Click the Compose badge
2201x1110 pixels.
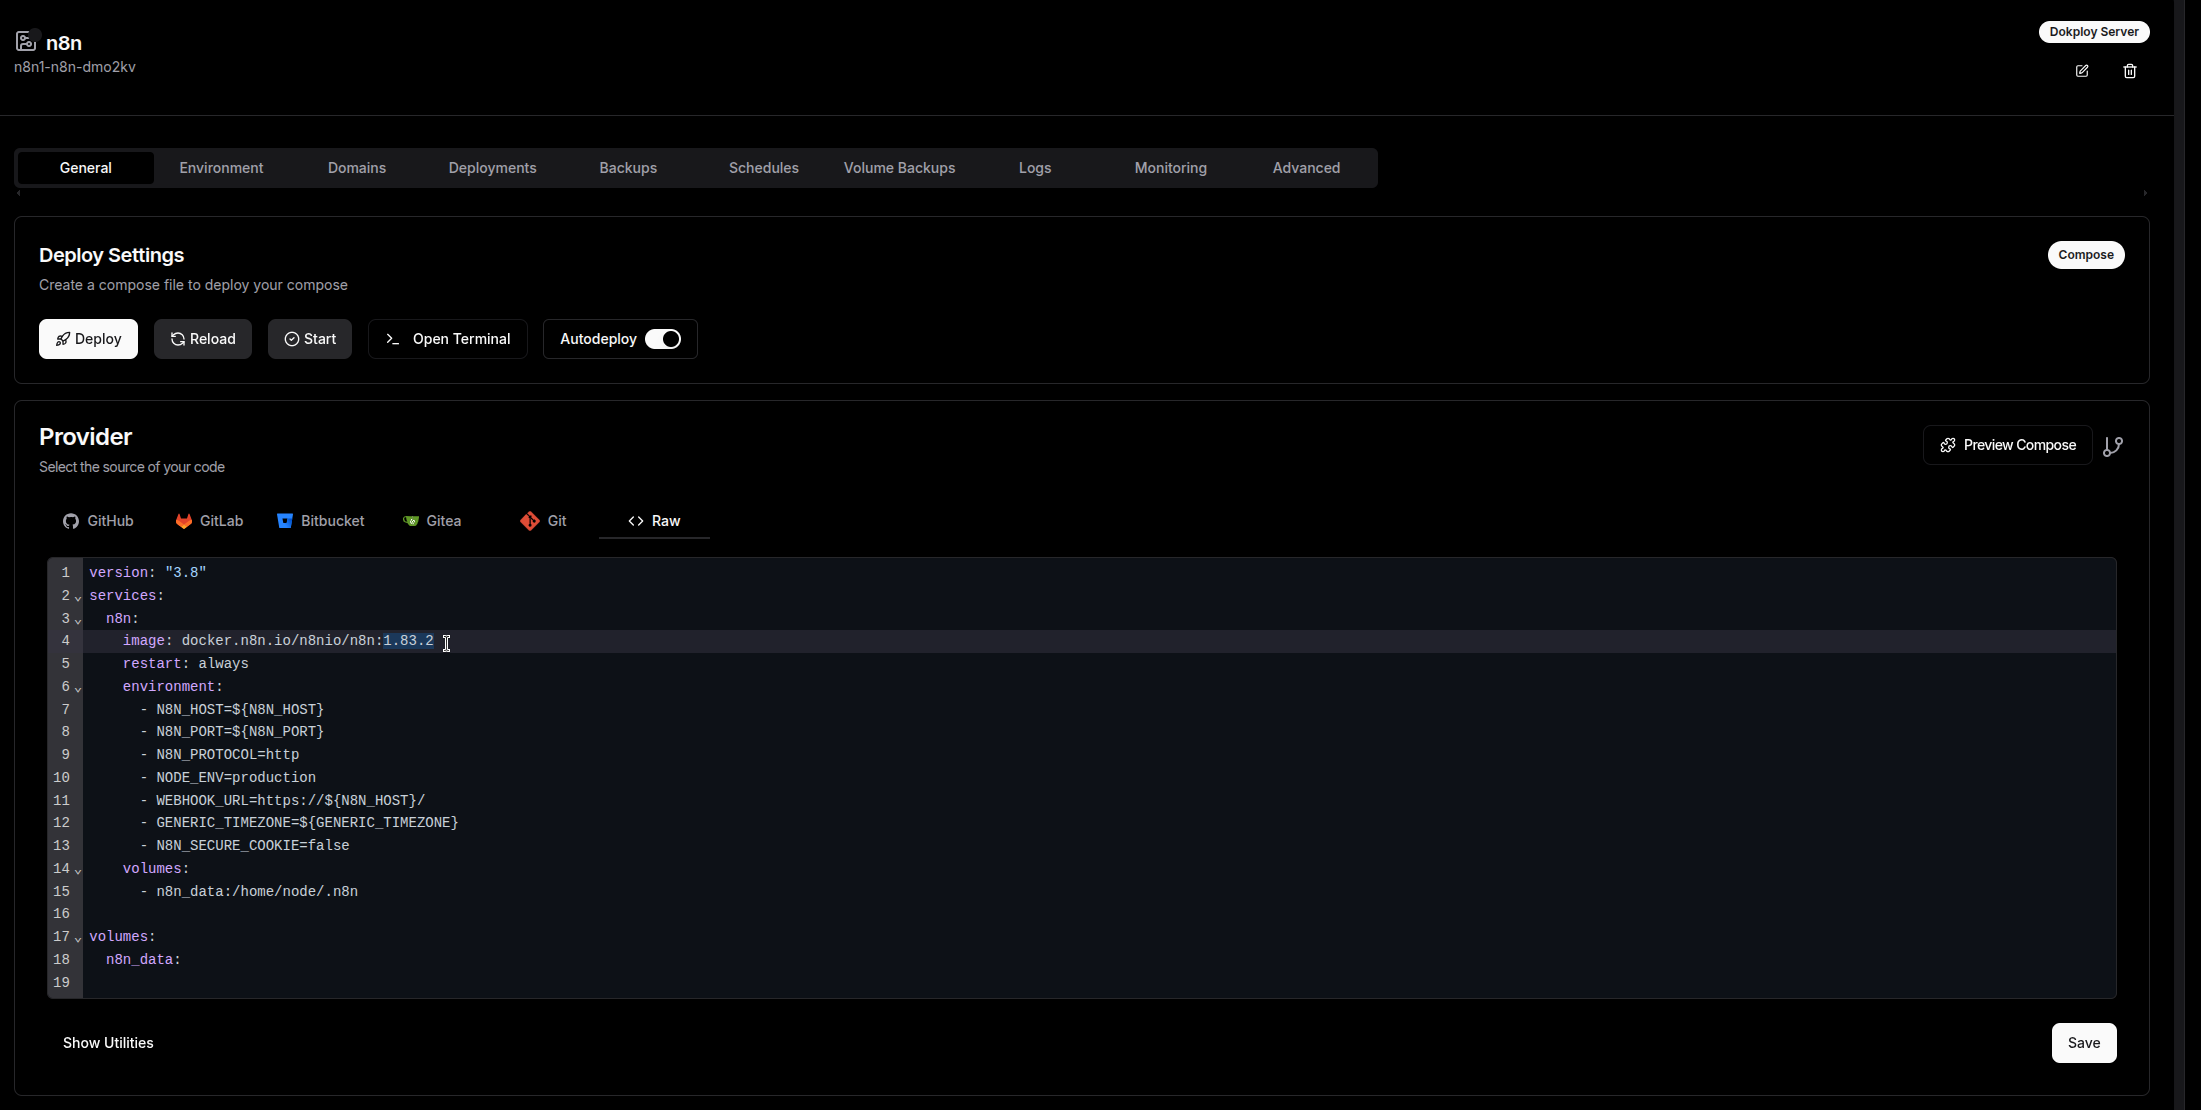coord(2086,255)
